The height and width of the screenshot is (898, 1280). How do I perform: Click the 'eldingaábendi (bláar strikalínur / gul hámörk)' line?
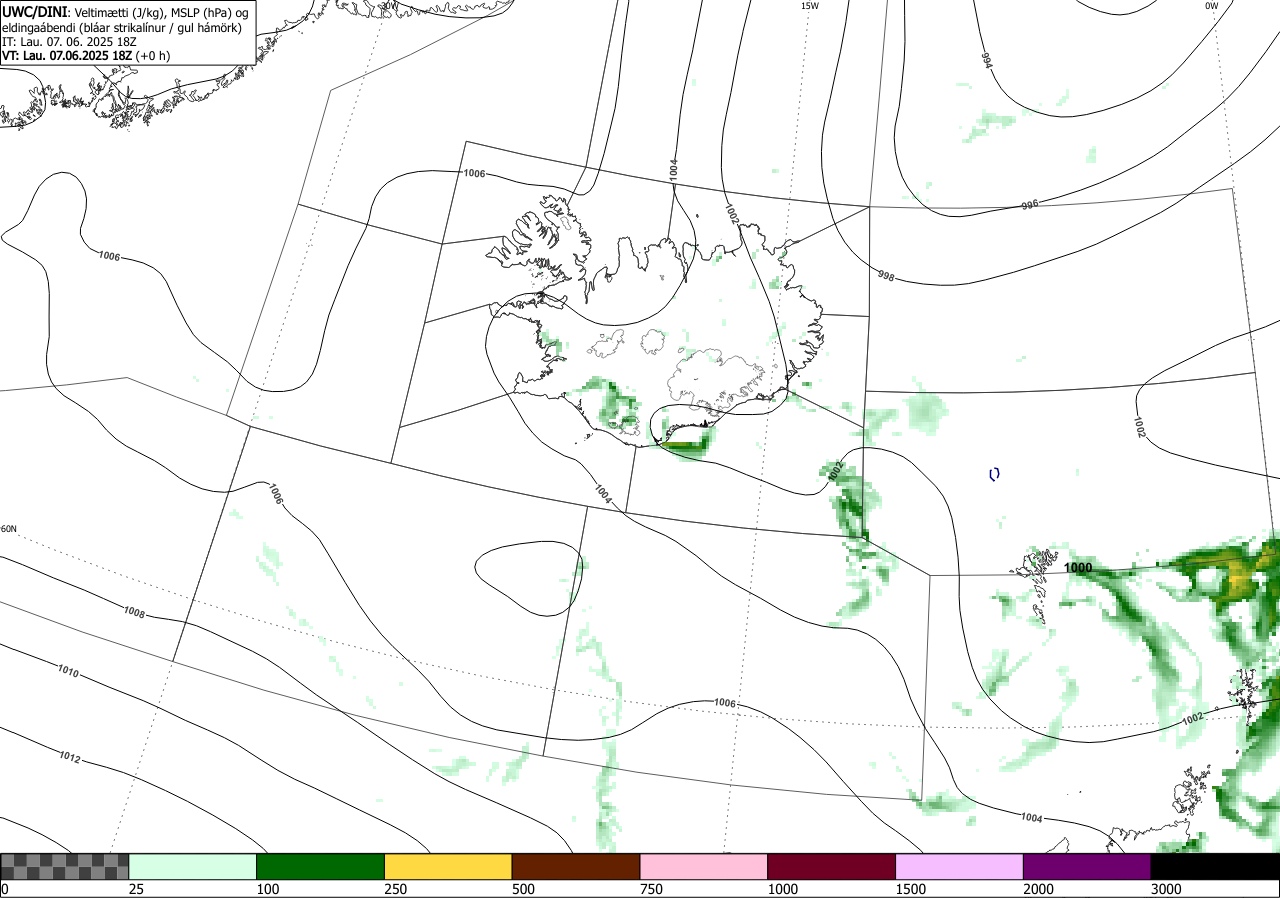pyautogui.click(x=121, y=27)
